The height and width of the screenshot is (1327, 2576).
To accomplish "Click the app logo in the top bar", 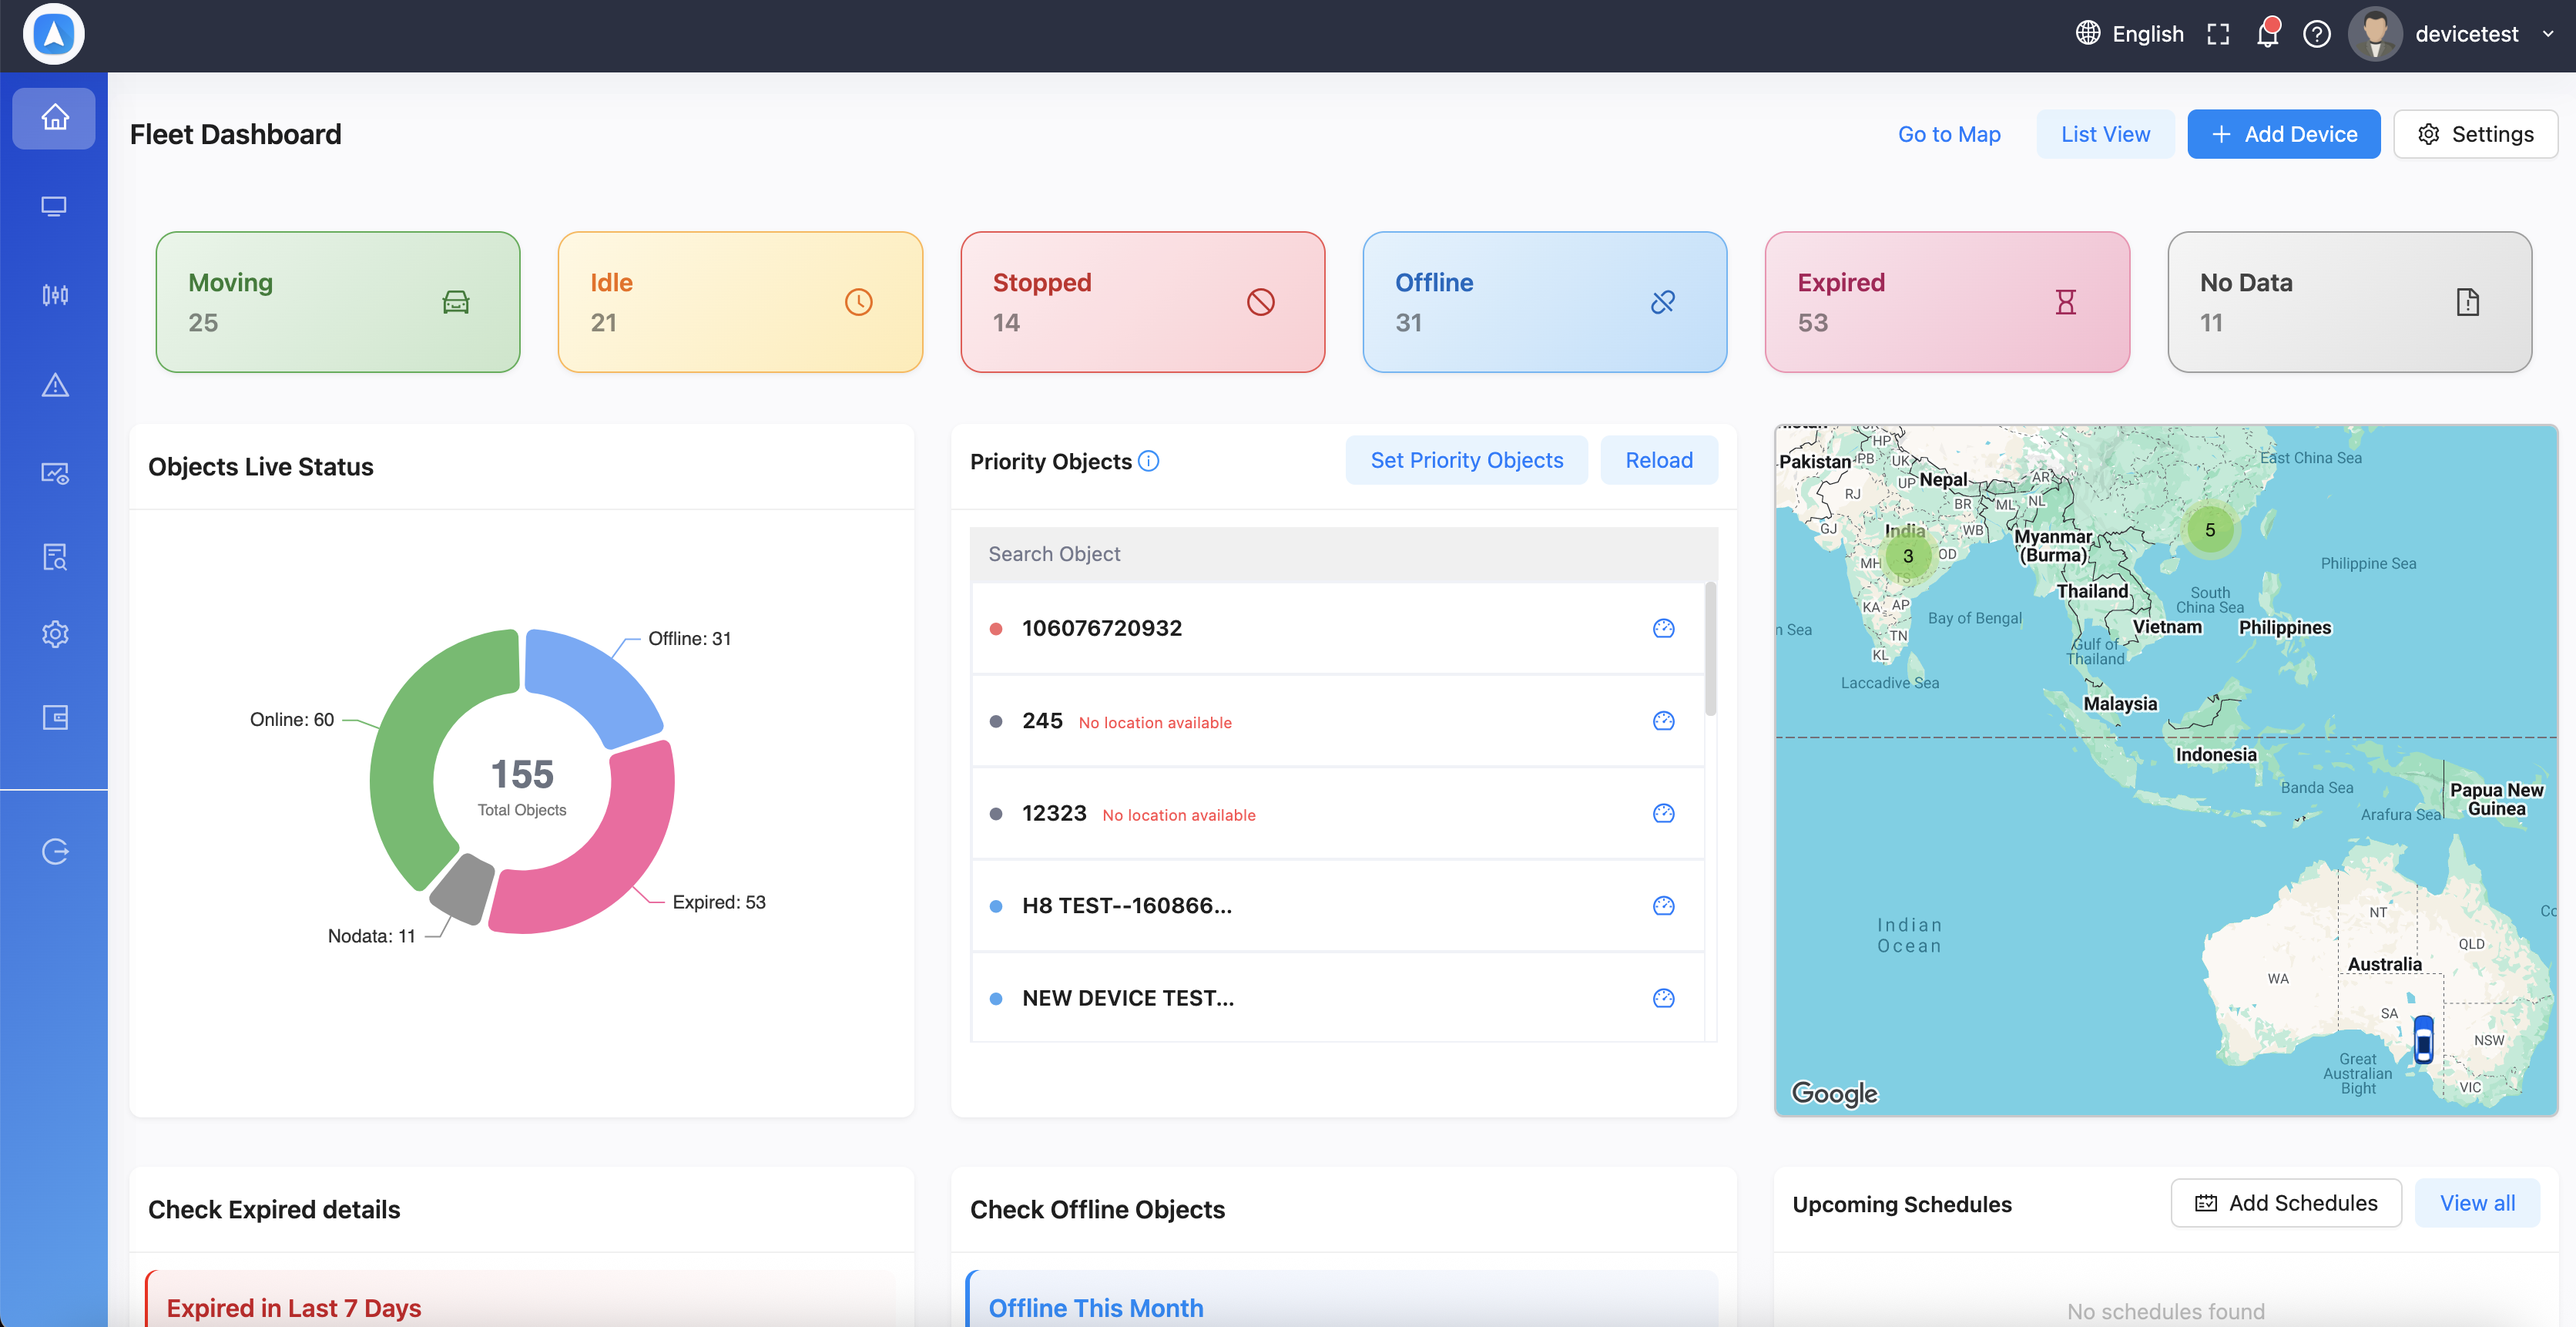I will (54, 34).
